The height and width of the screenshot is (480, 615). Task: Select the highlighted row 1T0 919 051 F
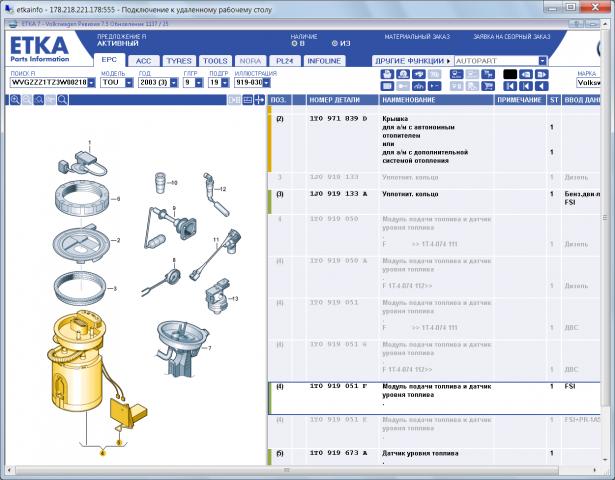click(433, 398)
